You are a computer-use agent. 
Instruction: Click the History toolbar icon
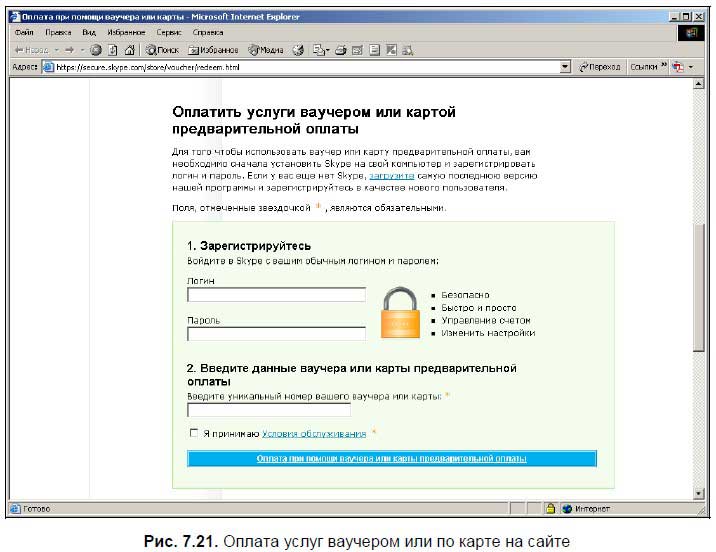coord(298,49)
